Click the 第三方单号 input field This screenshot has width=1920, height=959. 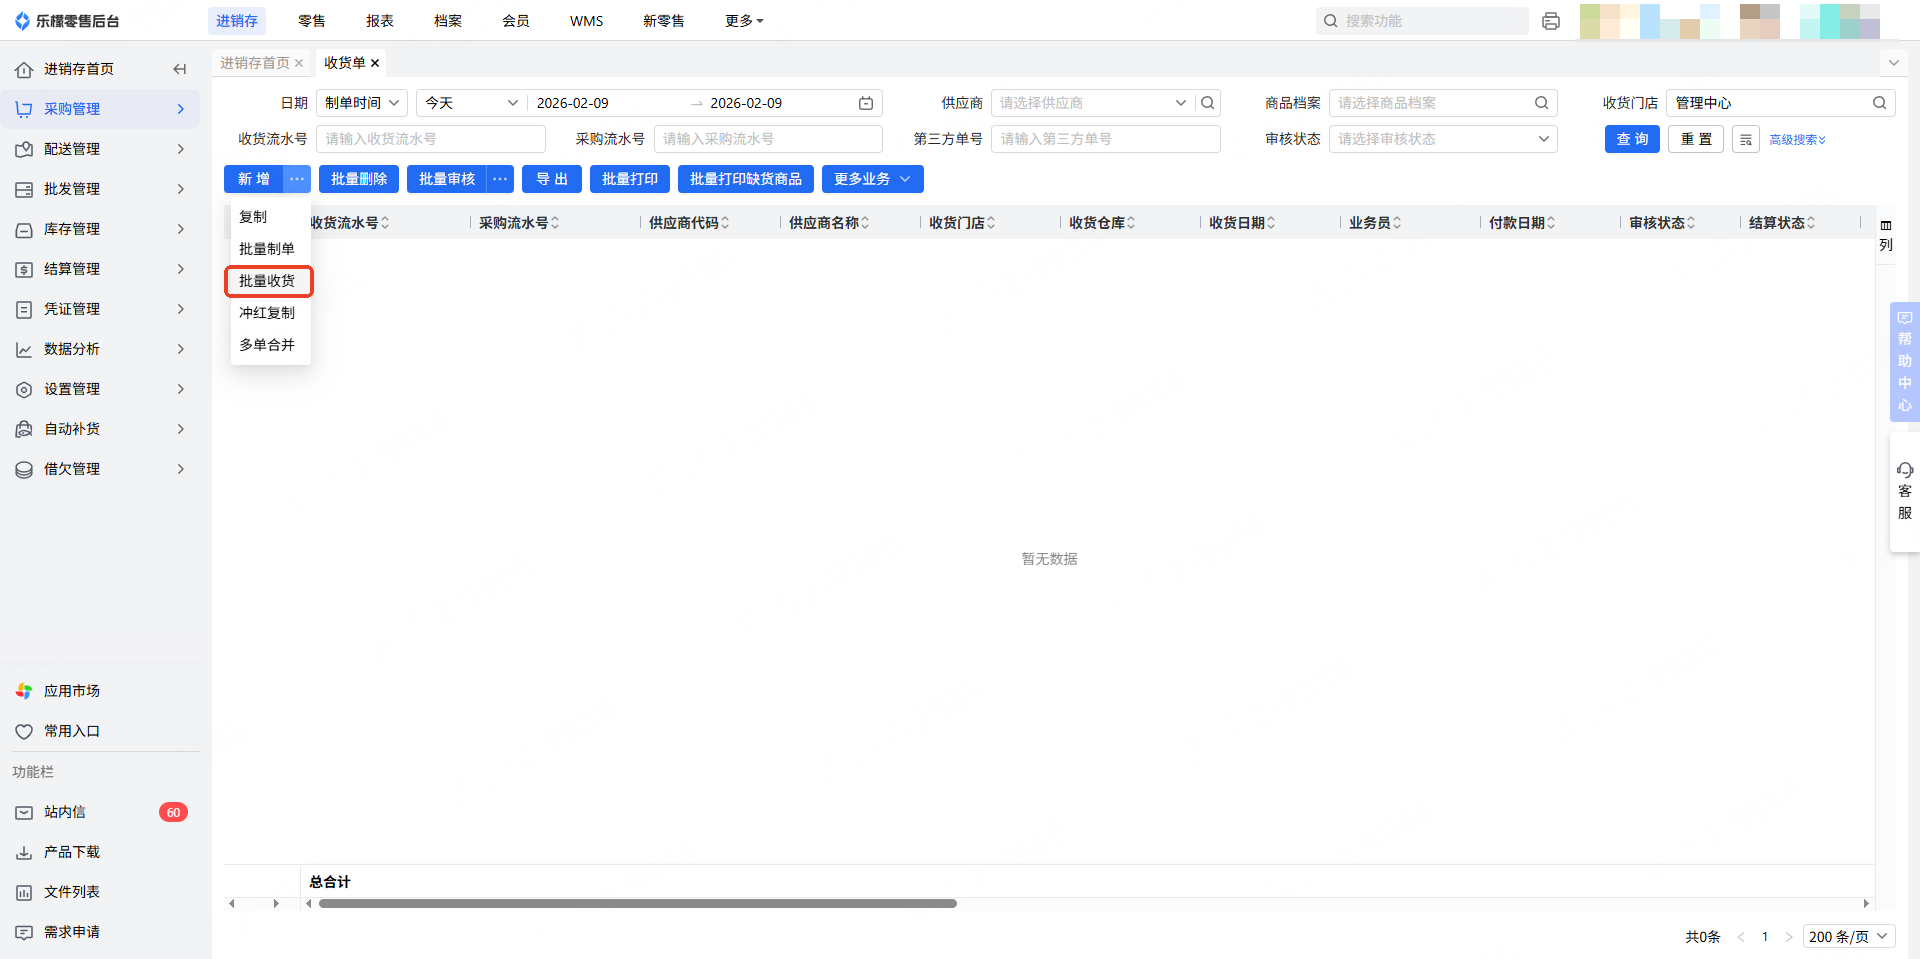(1106, 139)
